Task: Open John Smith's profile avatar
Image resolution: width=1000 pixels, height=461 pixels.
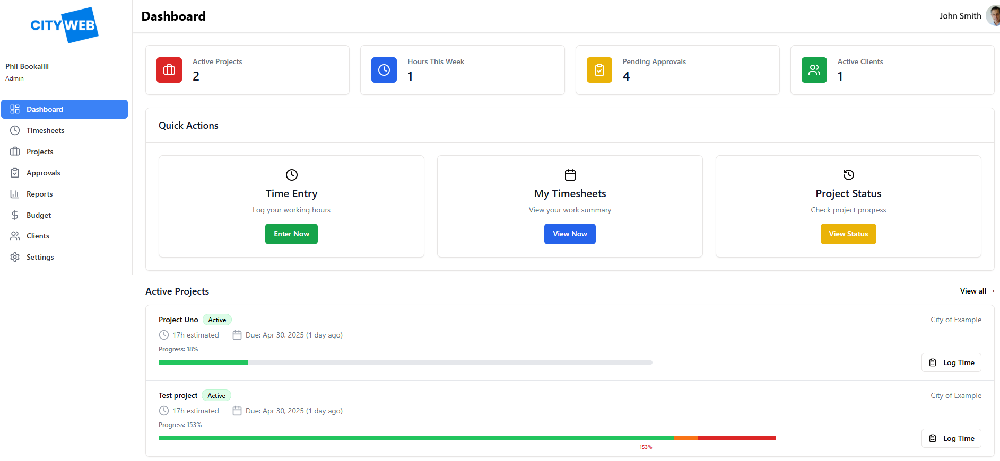Action: point(992,15)
